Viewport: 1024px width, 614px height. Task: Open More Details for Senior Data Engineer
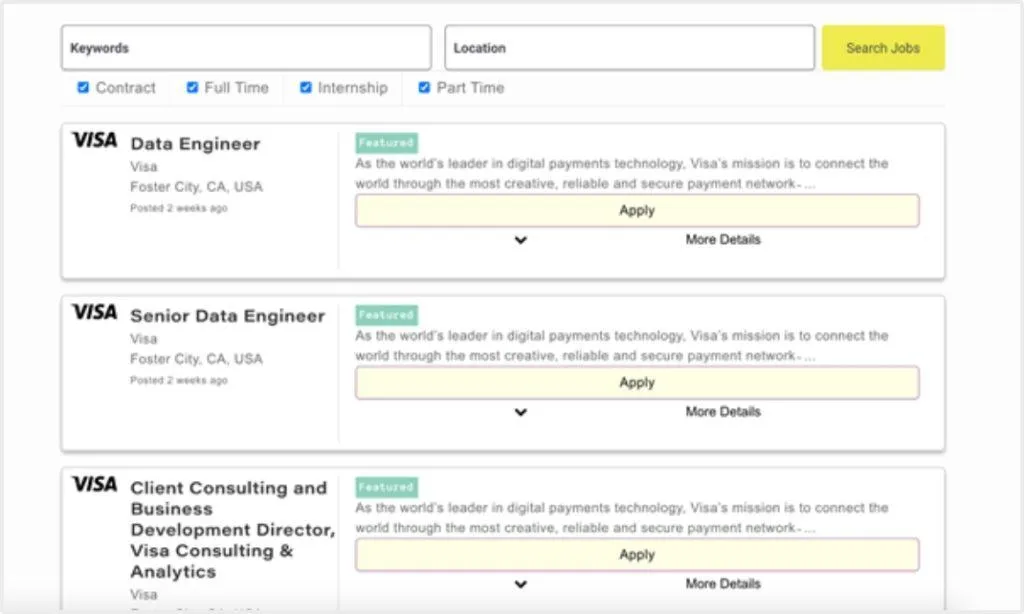[723, 412]
